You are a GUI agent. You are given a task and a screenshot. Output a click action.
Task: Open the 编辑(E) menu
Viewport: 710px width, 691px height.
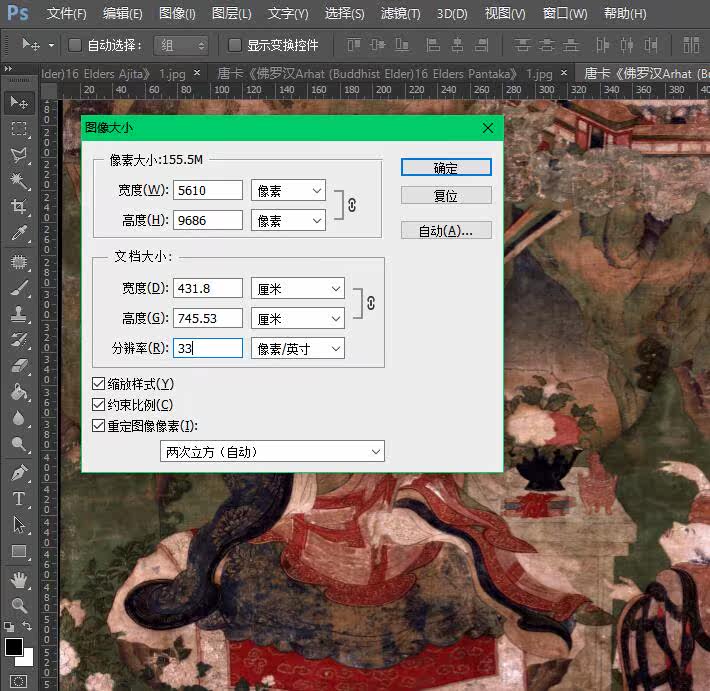click(122, 14)
